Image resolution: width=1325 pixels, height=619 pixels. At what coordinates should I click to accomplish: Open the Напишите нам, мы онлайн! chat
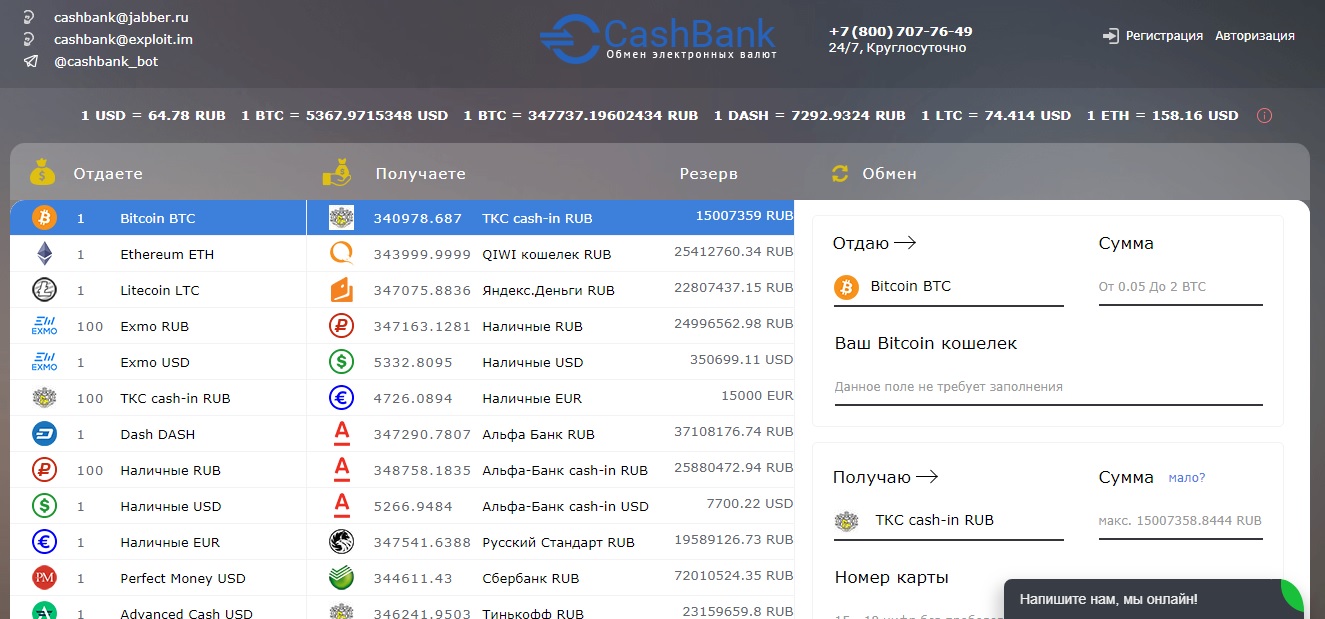[1153, 599]
